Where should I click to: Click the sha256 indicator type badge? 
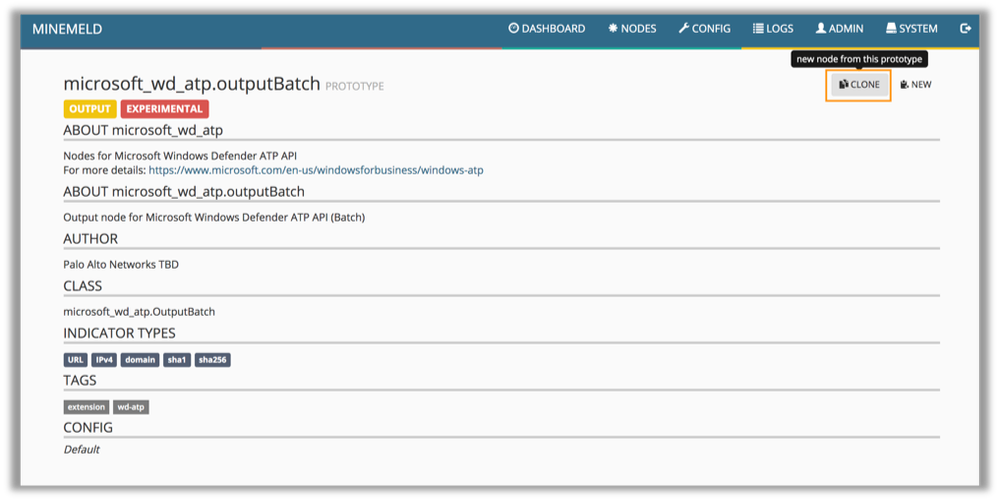(213, 360)
